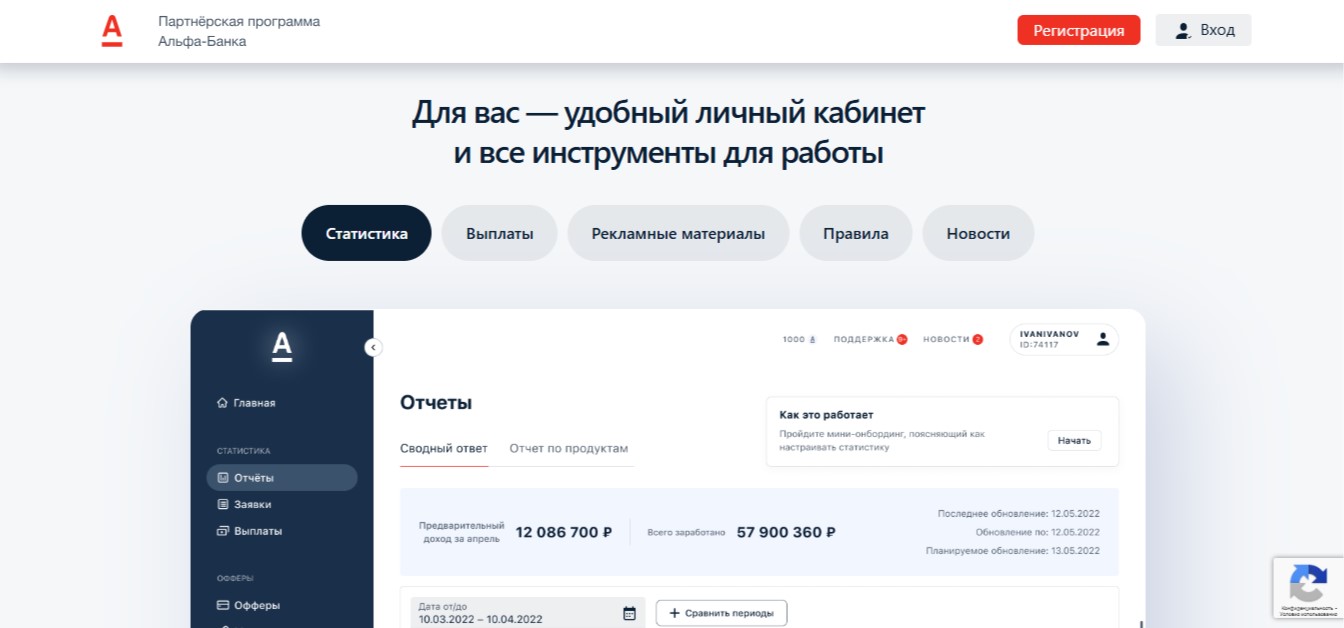Click the Вход login person icon
This screenshot has width=1344, height=628.
tap(1183, 29)
